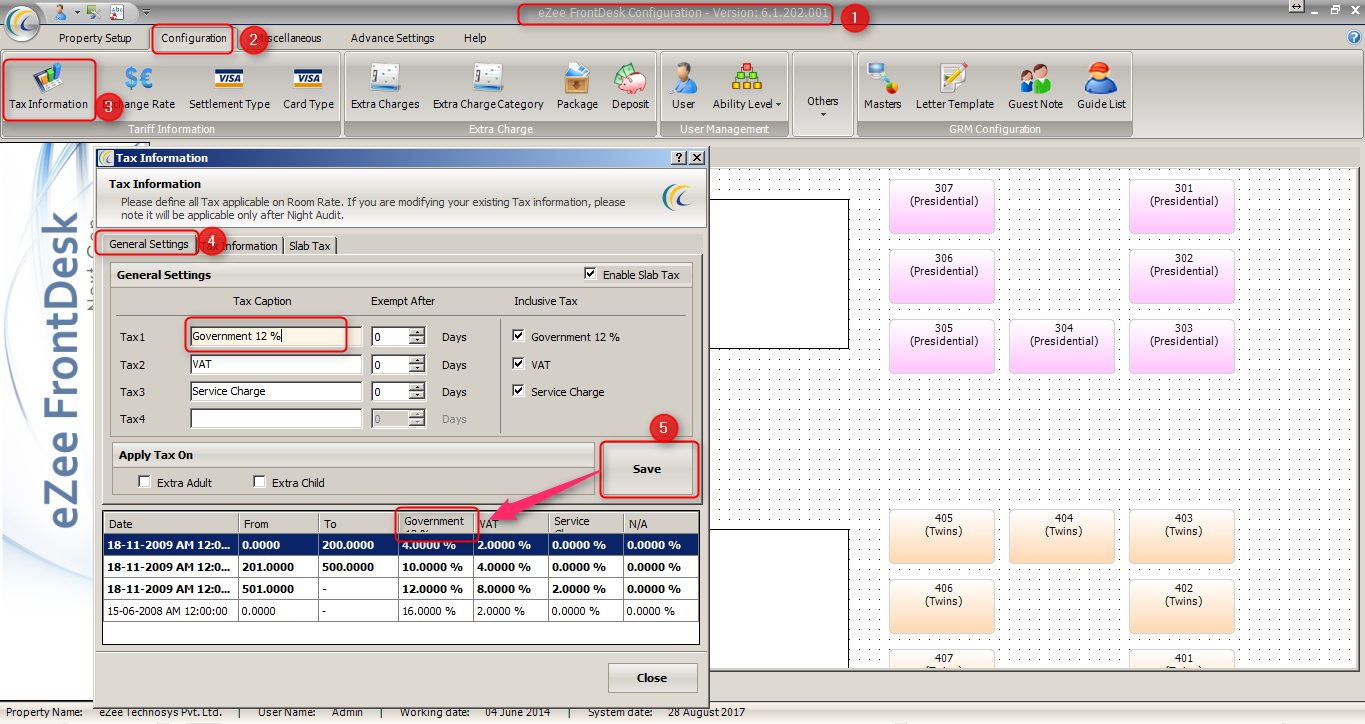The height and width of the screenshot is (724, 1365).
Task: Open Extra Charge Category
Action: point(488,89)
